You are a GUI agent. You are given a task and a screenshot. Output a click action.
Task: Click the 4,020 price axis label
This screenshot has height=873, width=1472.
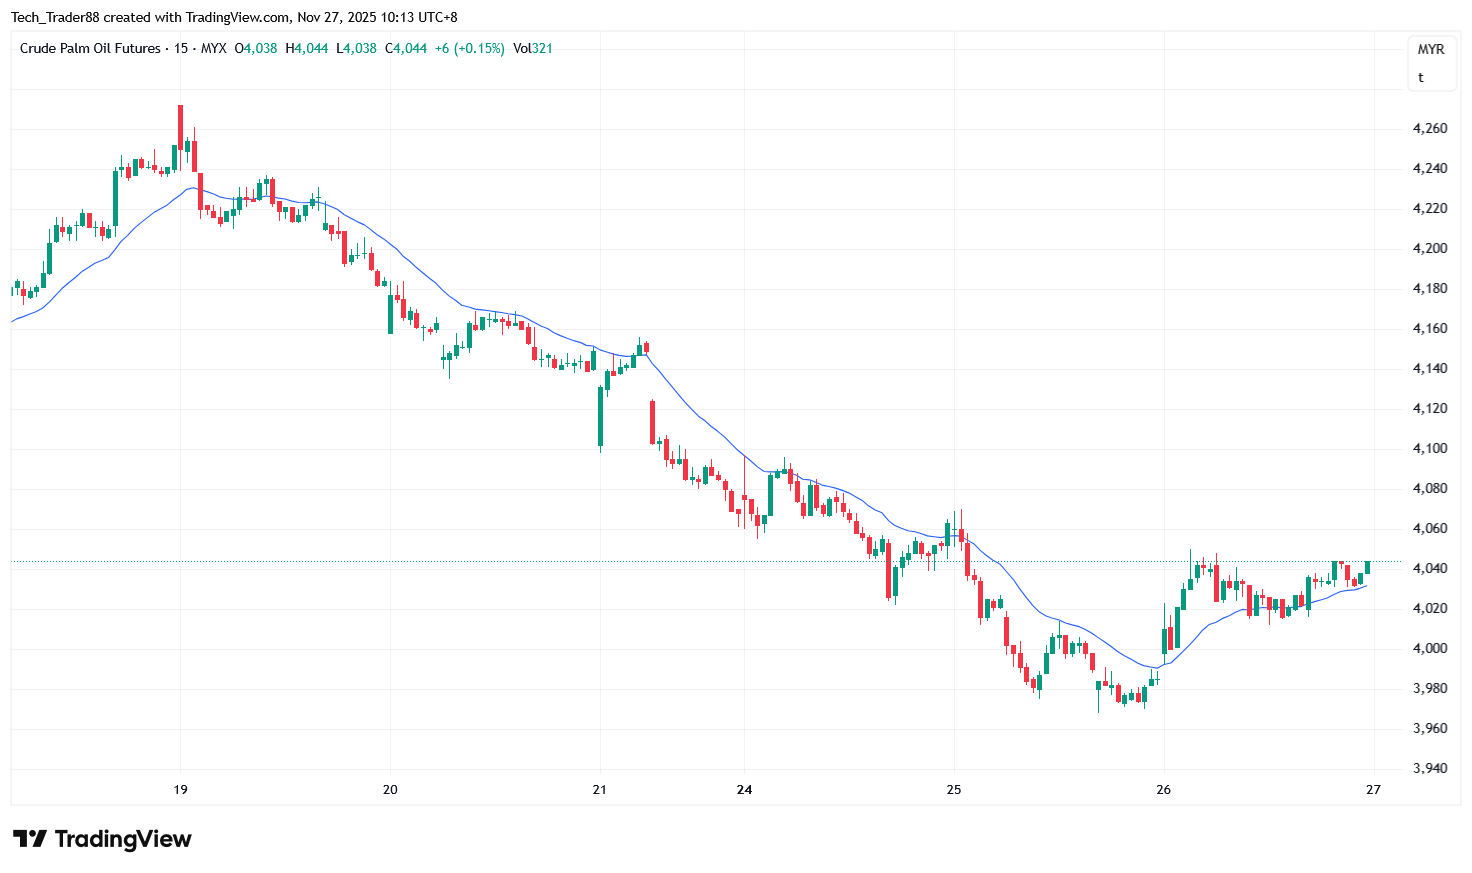1430,608
